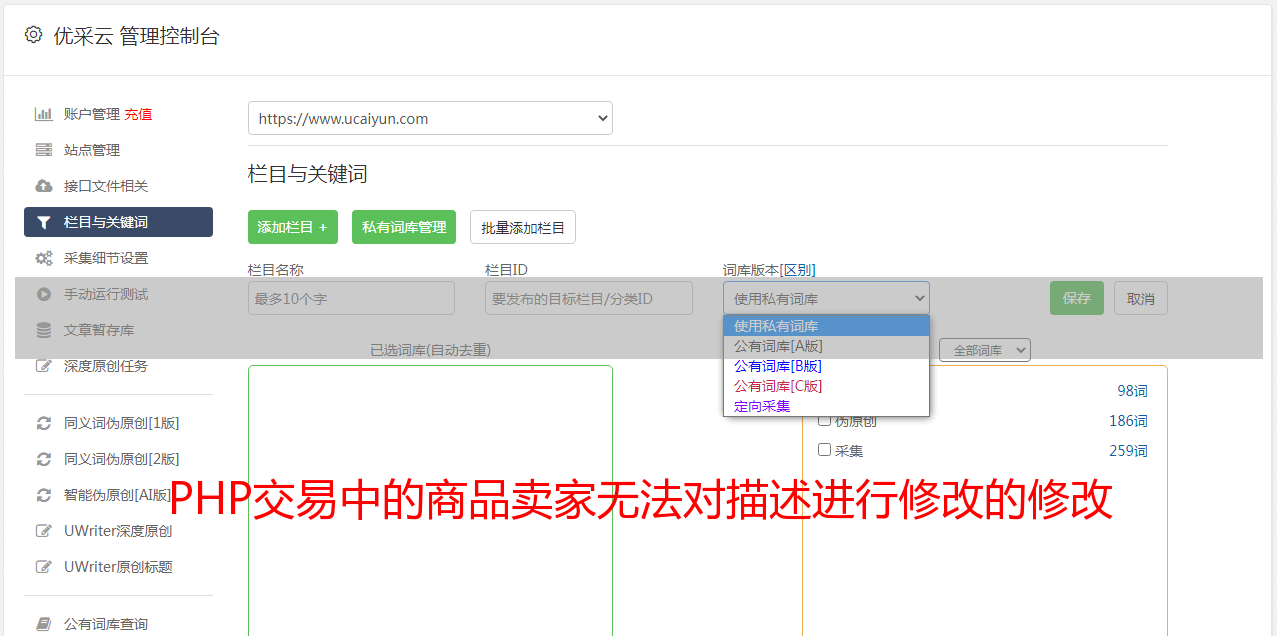The width and height of the screenshot is (1277, 636).
Task: Click the edit icon for UWriter原创标题
Action: point(44,567)
